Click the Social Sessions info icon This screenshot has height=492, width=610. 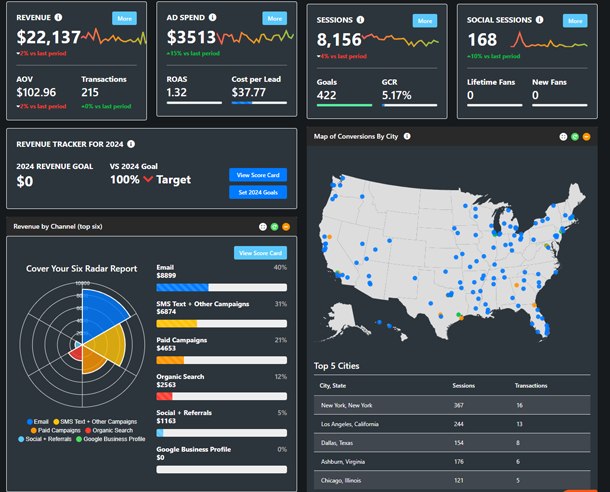[541, 19]
